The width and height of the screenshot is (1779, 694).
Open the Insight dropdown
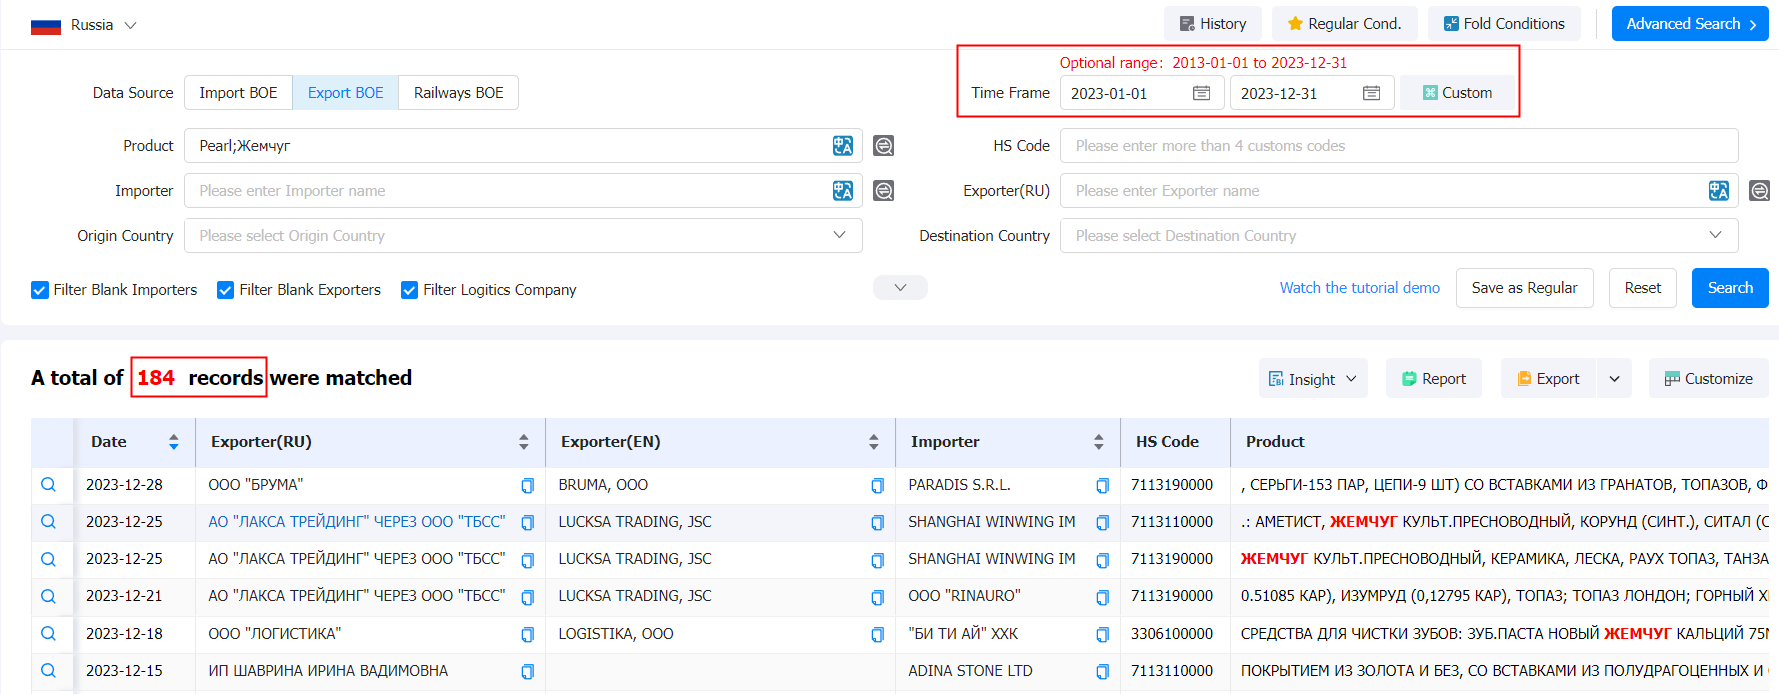coord(1313,379)
